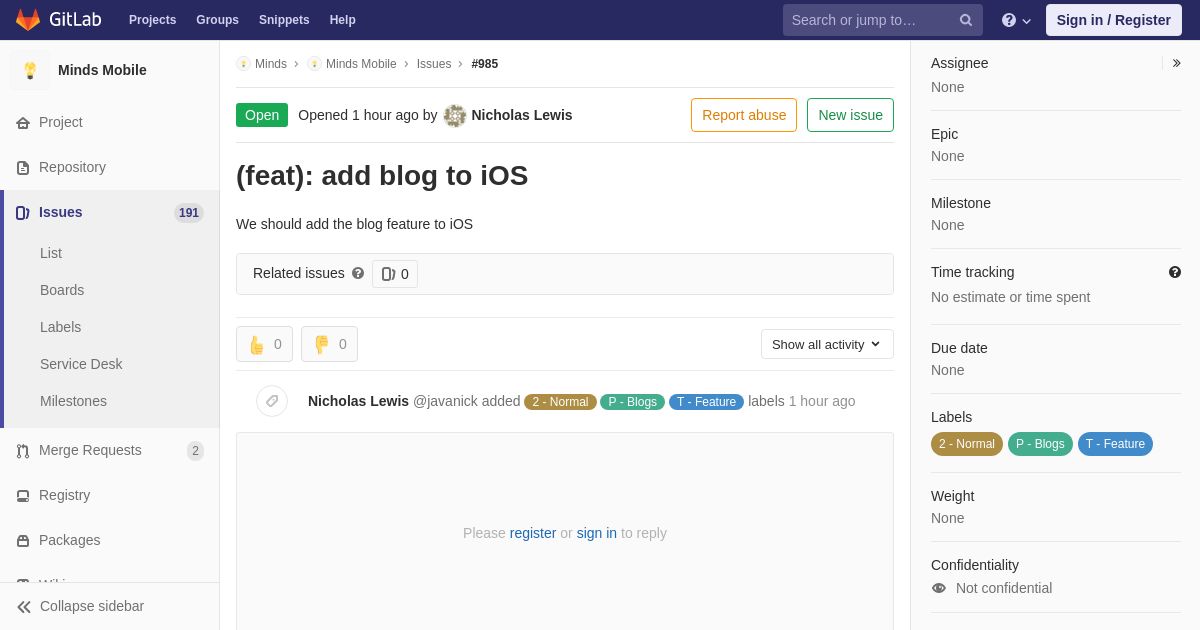Open the Projects menu in top bar
This screenshot has width=1200, height=630.
point(152,20)
